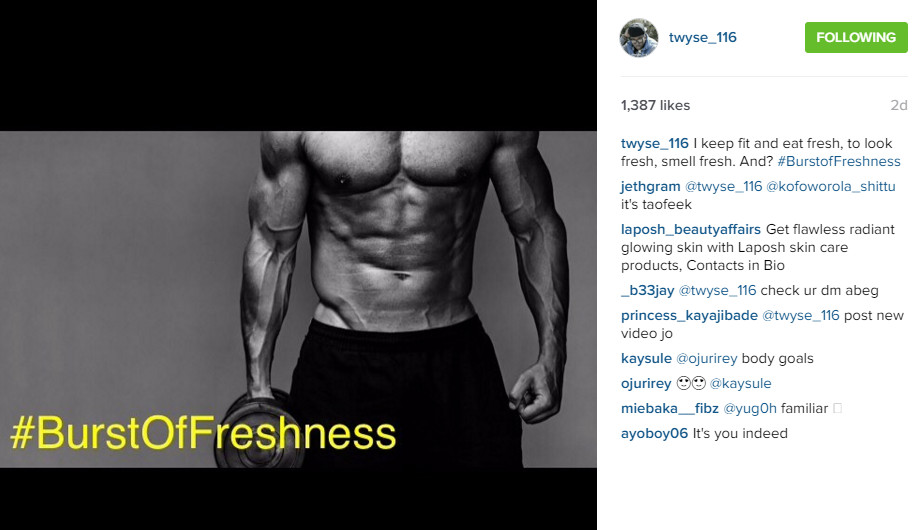Click the twyse_116 profile avatar picture
Image resolution: width=917 pixels, height=530 pixels.
639,38
